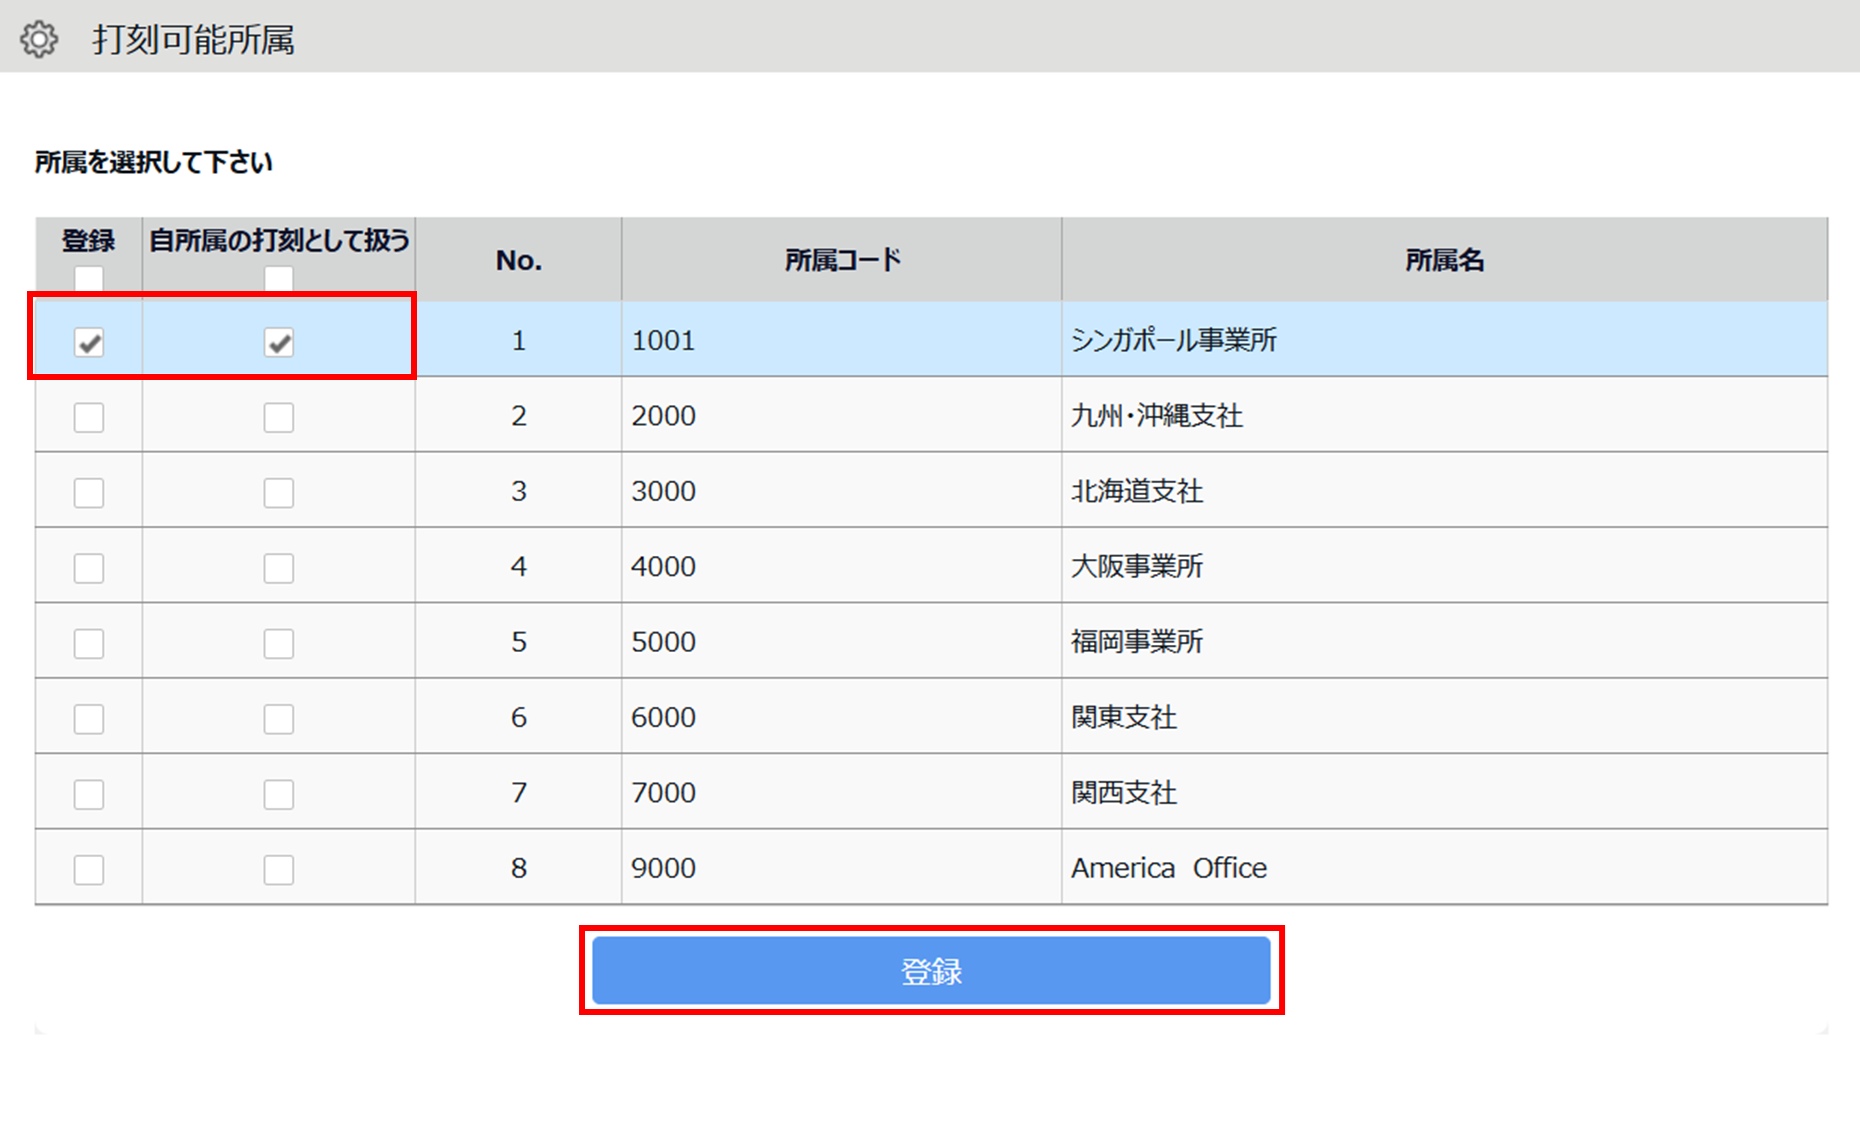Select the America Office name cell
Viewport: 1860px width, 1125px height.
(1445, 868)
